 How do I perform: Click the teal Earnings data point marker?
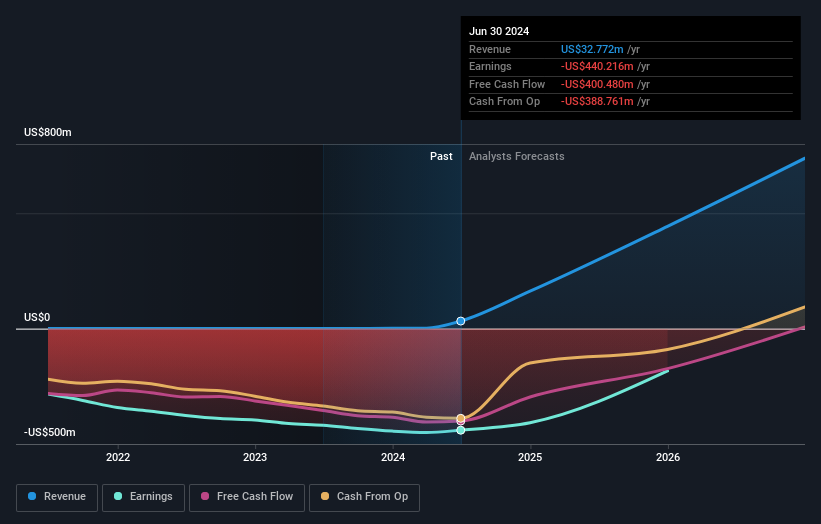click(461, 430)
